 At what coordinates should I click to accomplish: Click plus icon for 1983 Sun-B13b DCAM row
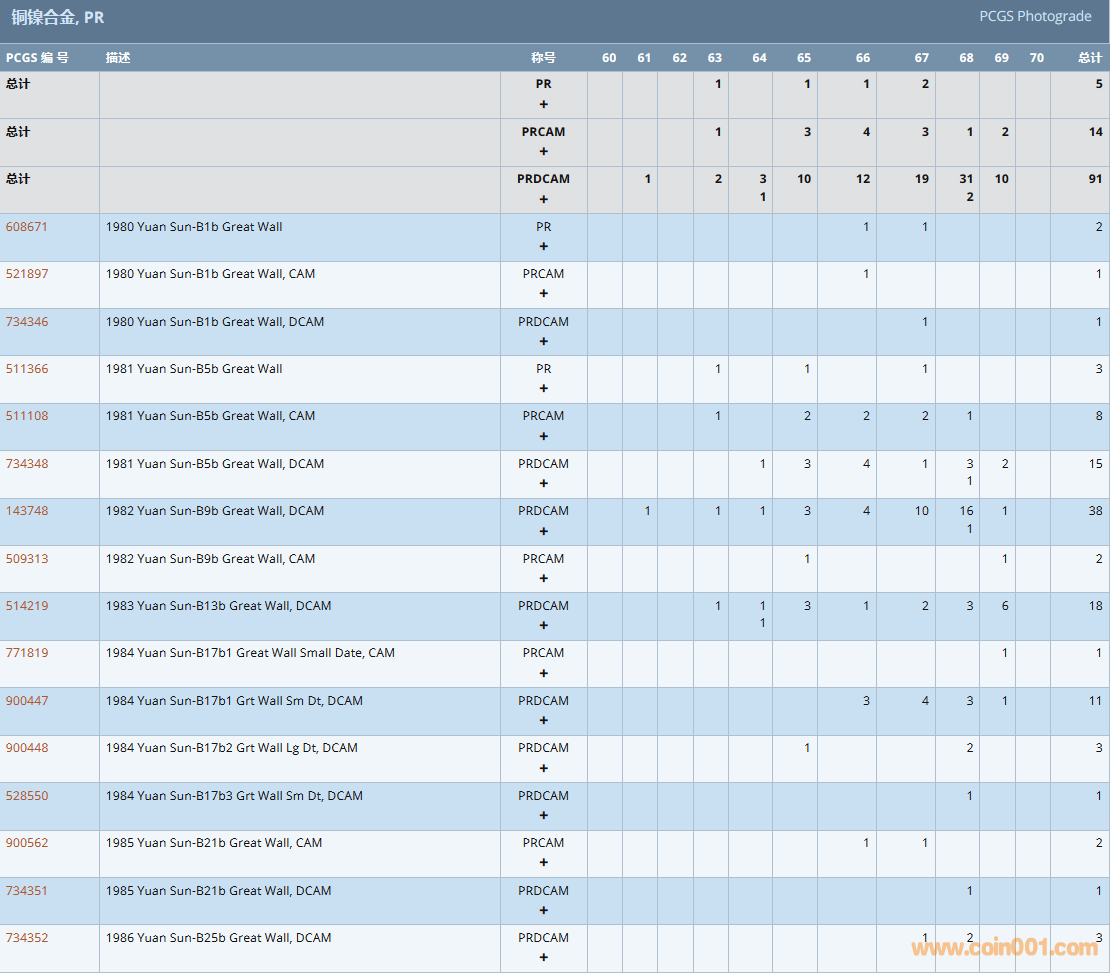(544, 626)
